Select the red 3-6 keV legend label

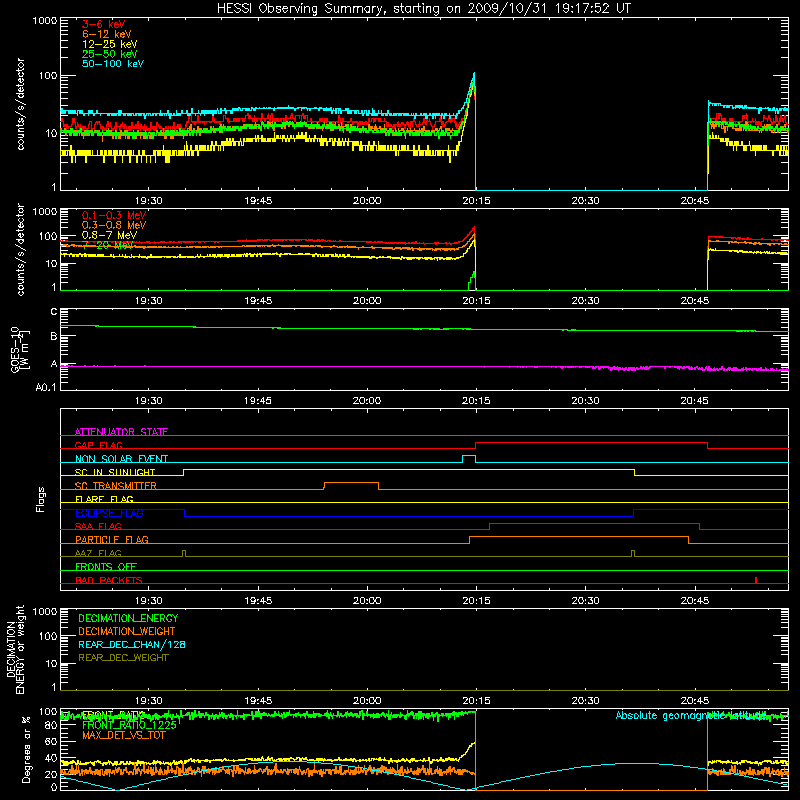(104, 24)
